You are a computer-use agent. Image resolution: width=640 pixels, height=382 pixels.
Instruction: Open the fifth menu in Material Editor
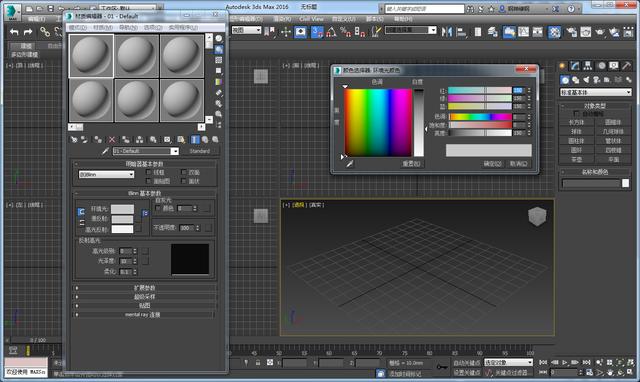(183, 27)
